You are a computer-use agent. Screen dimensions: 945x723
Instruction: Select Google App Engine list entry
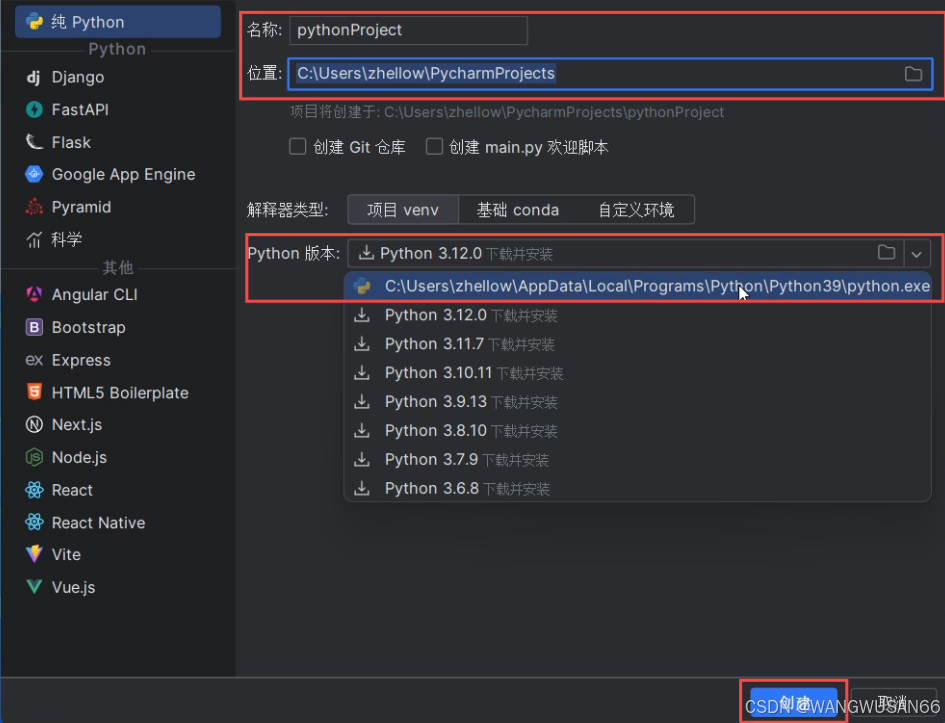click(118, 174)
